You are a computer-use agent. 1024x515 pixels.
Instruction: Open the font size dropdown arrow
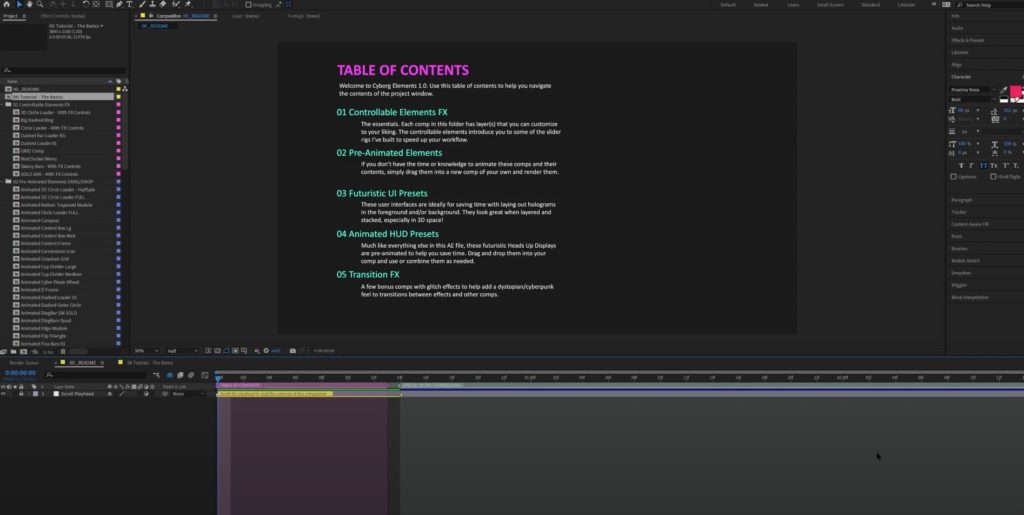pos(978,110)
